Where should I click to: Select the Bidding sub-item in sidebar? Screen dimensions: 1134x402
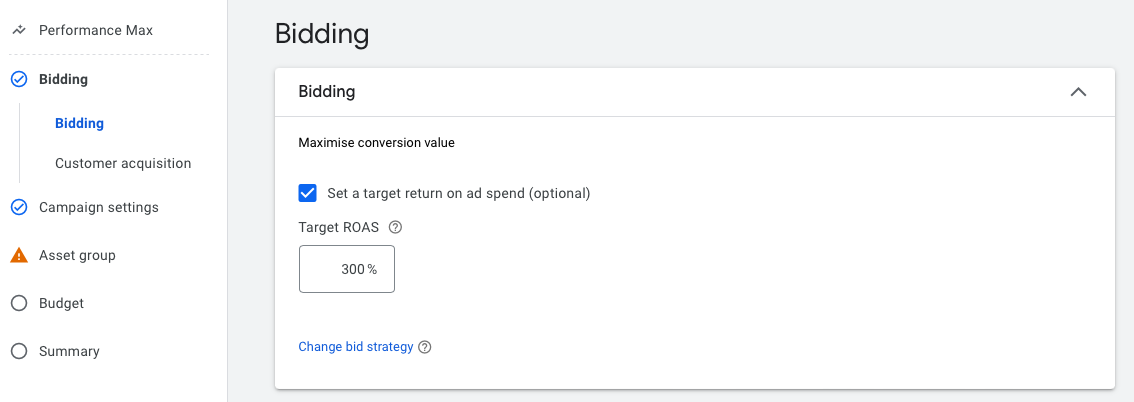coord(80,124)
